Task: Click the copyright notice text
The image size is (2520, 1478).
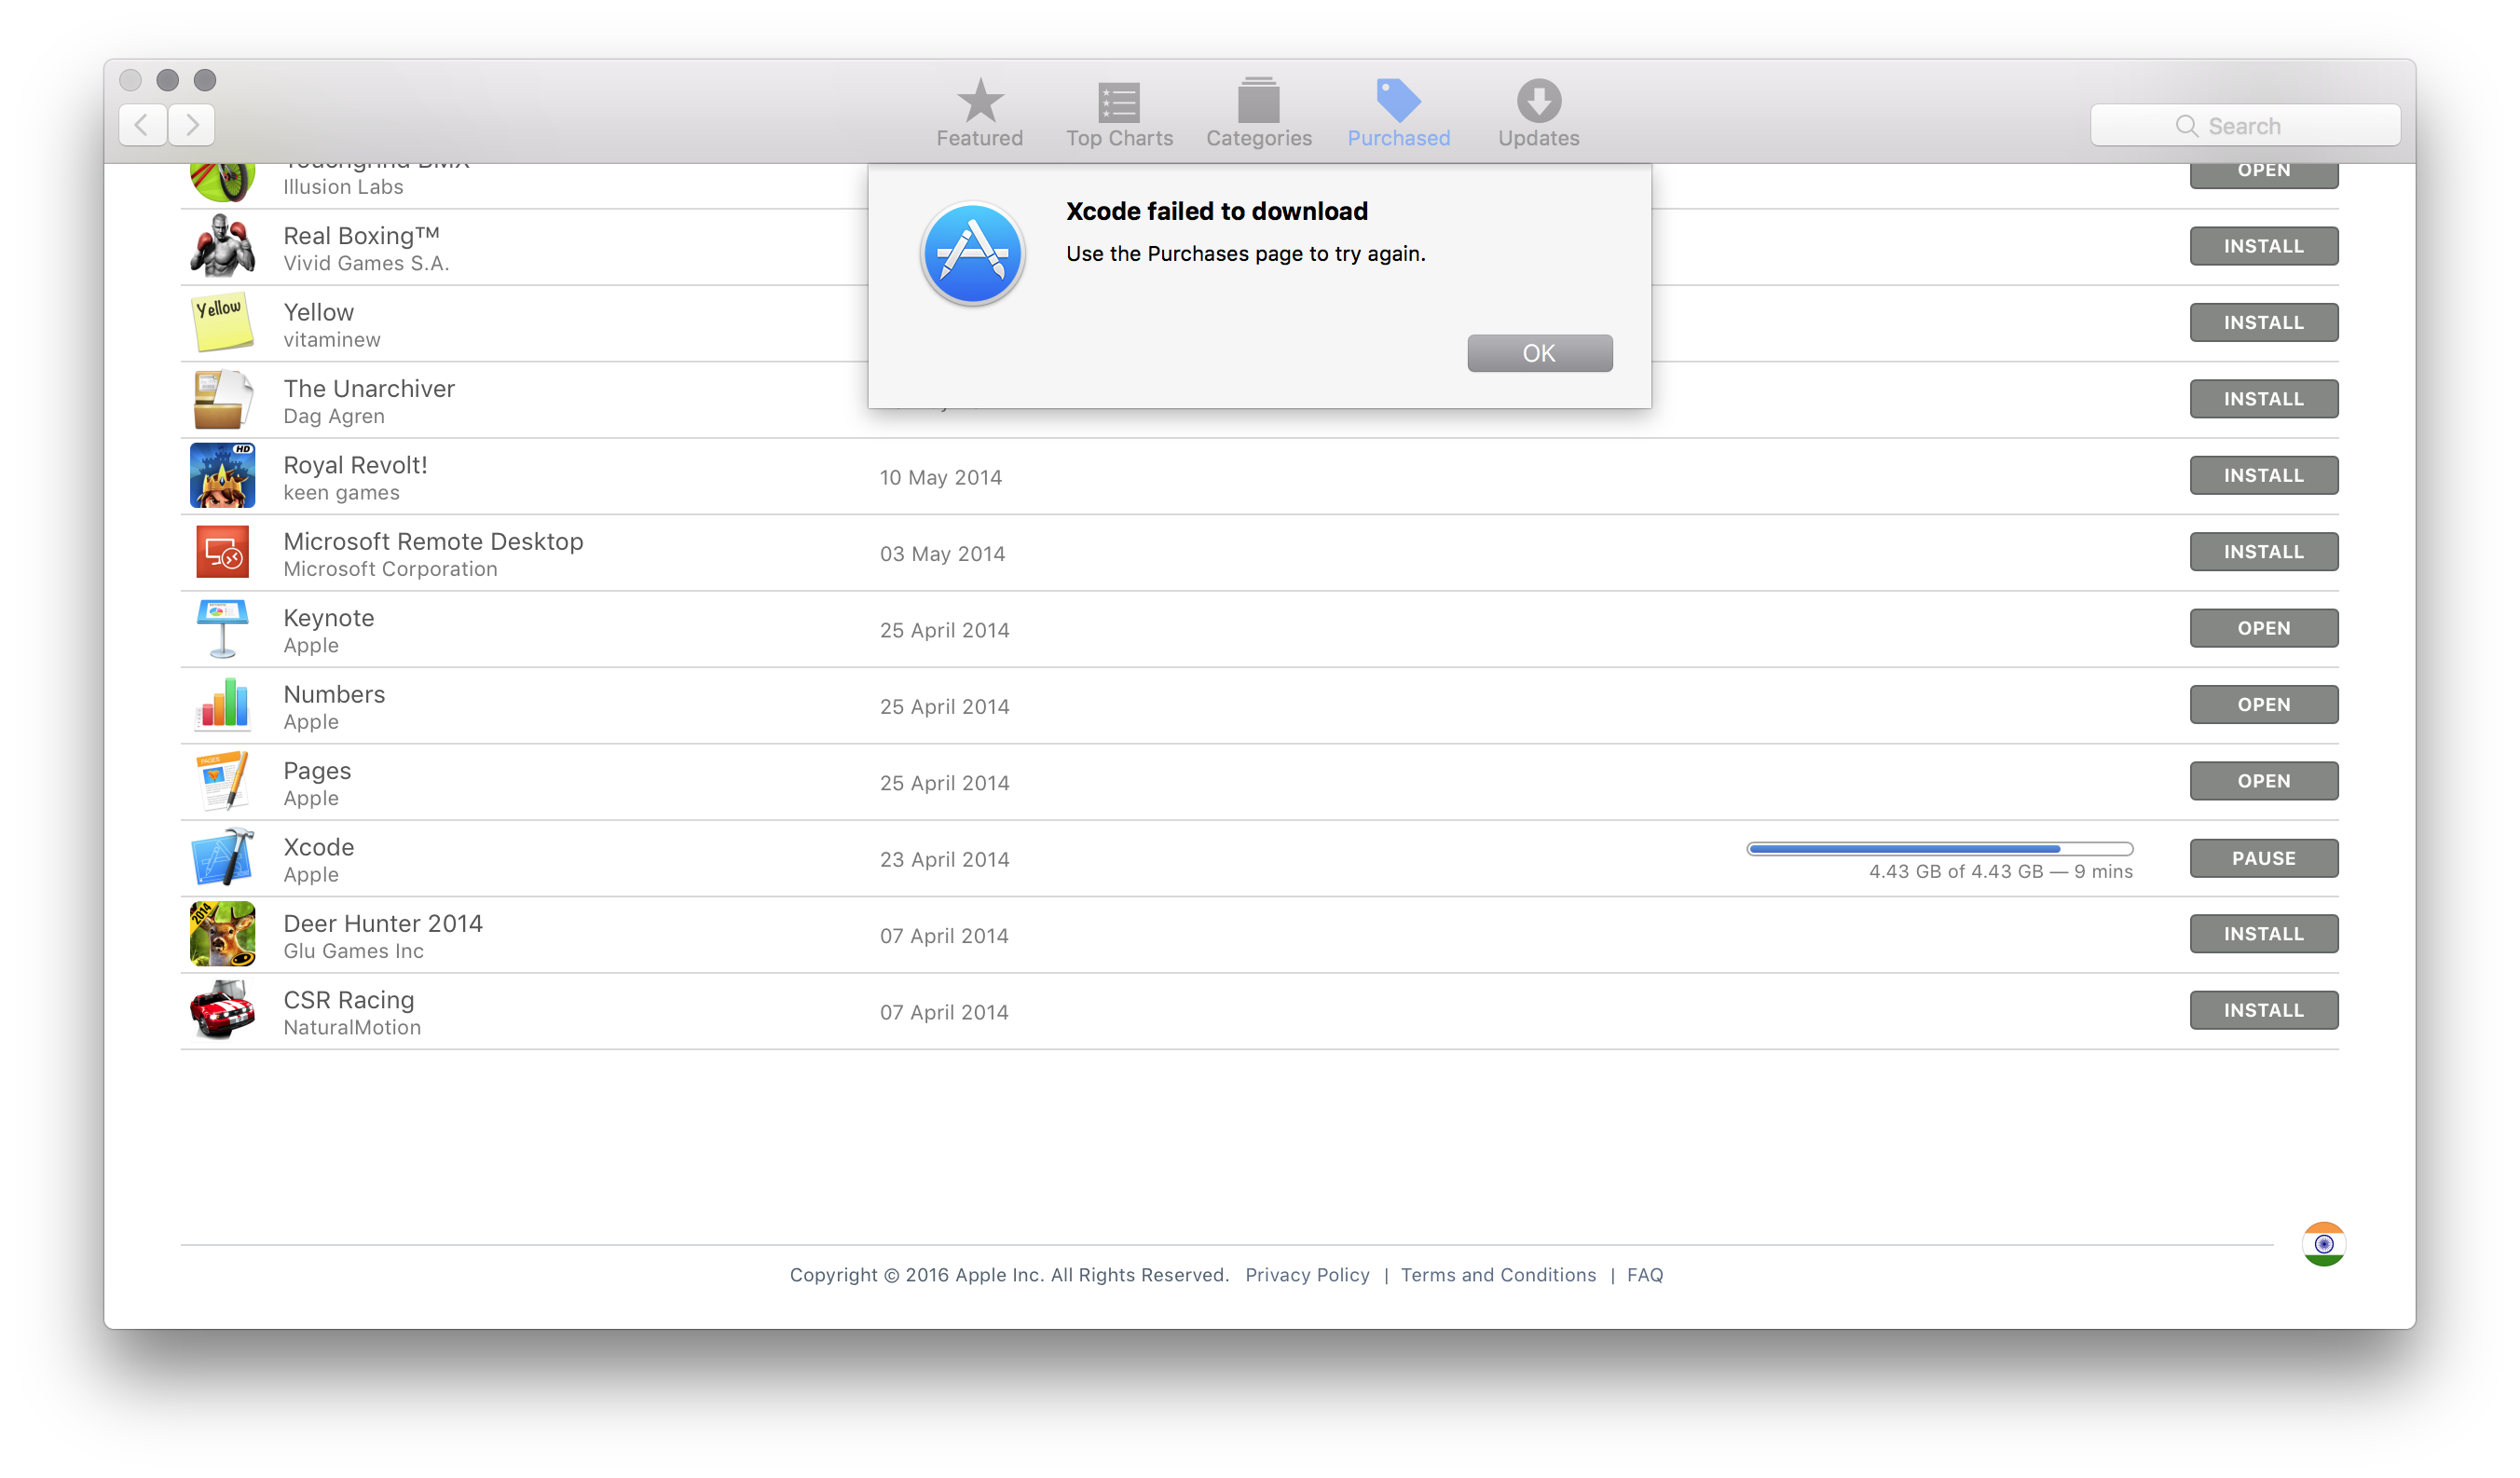Action: pyautogui.click(x=1008, y=1275)
